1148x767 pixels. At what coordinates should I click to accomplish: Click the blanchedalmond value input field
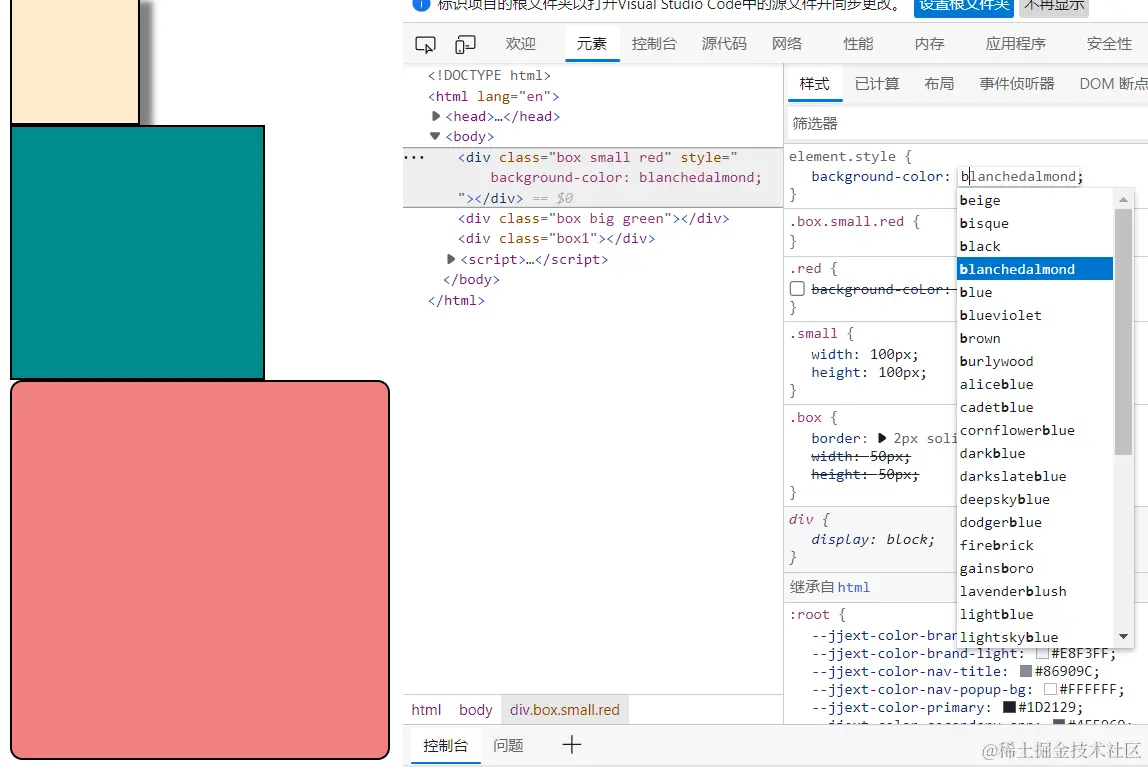(1018, 176)
